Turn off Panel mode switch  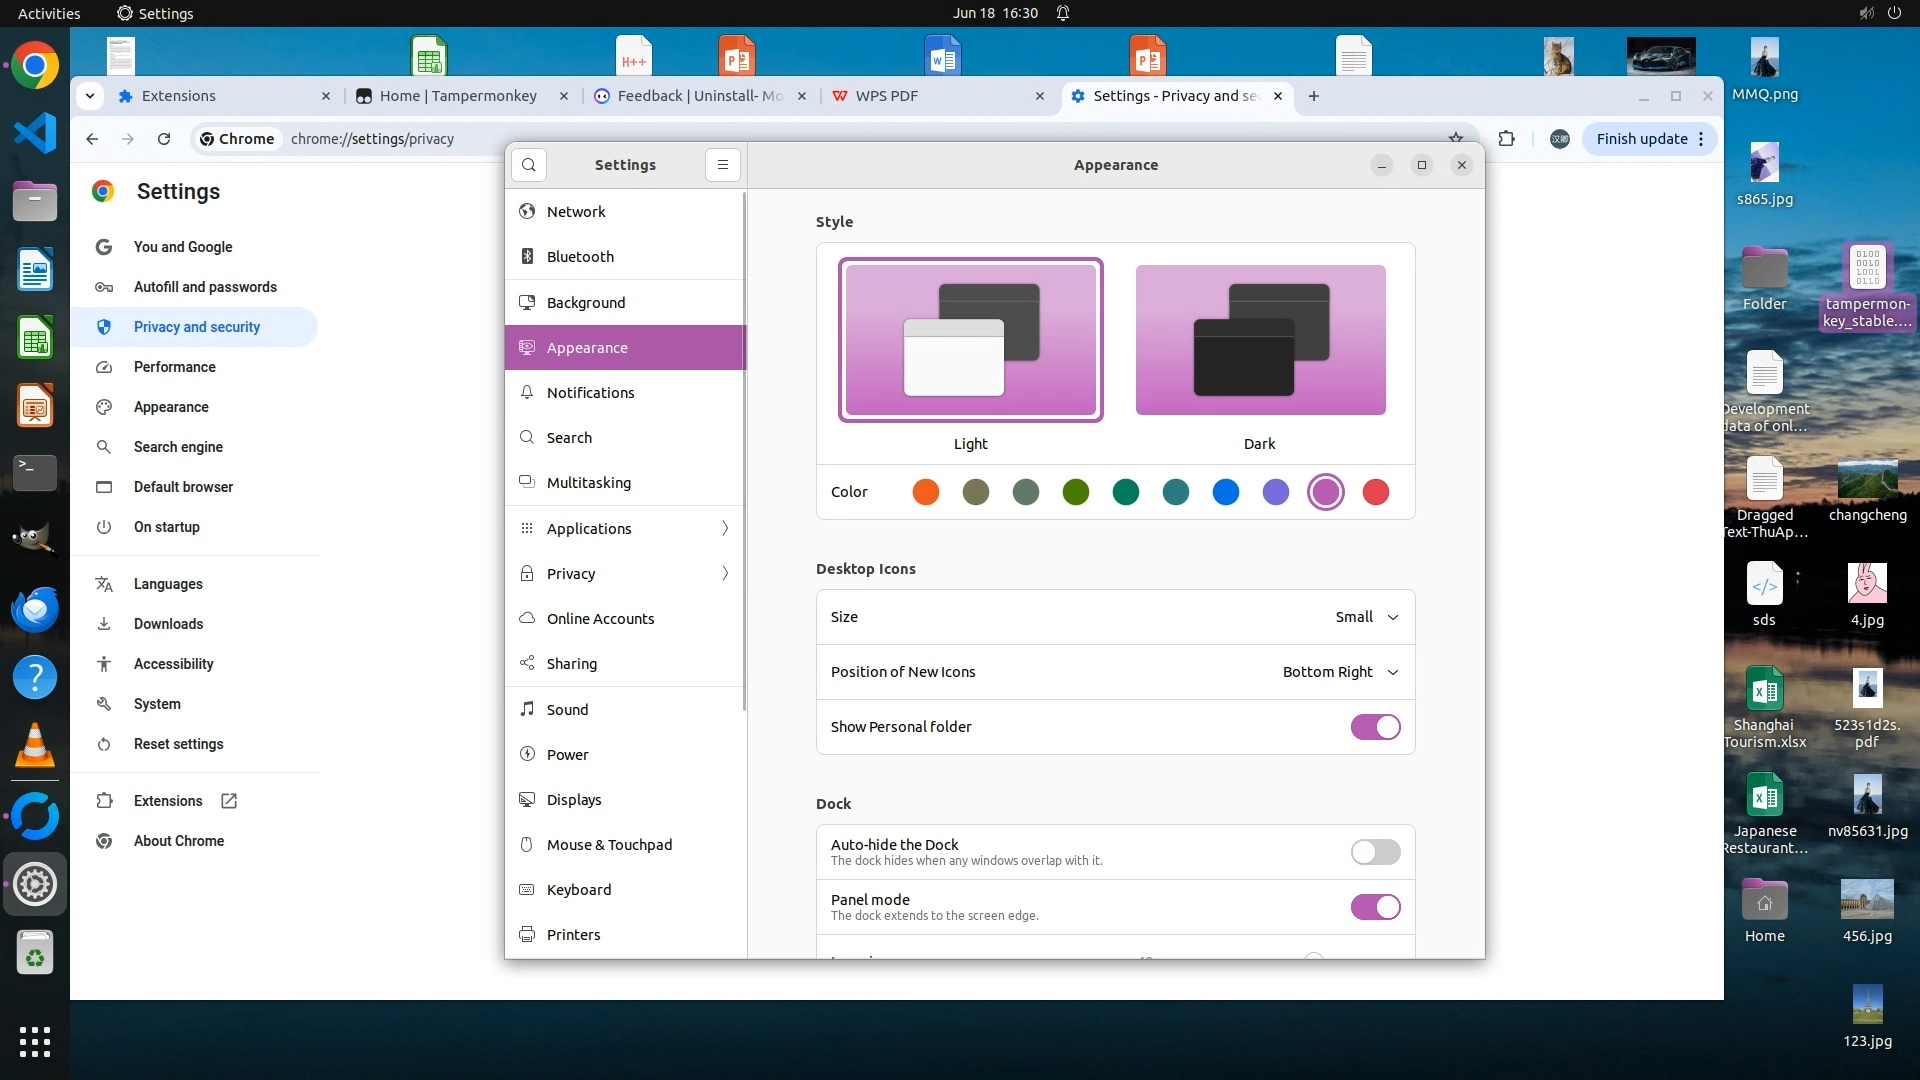click(1375, 907)
